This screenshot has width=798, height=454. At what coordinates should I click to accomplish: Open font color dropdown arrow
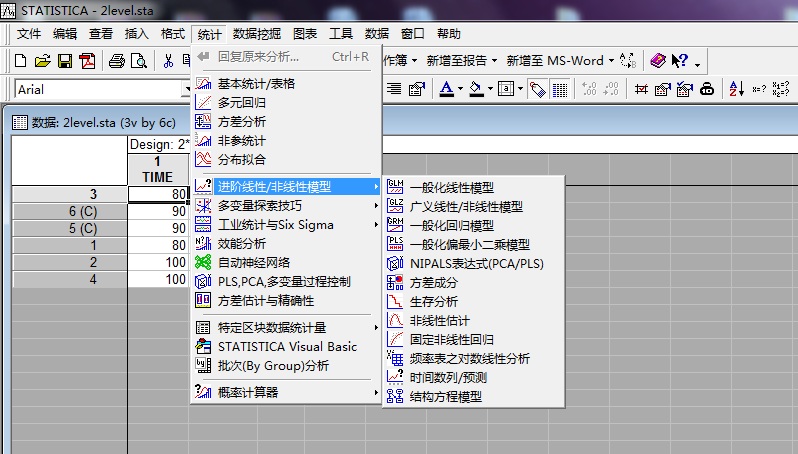point(460,89)
